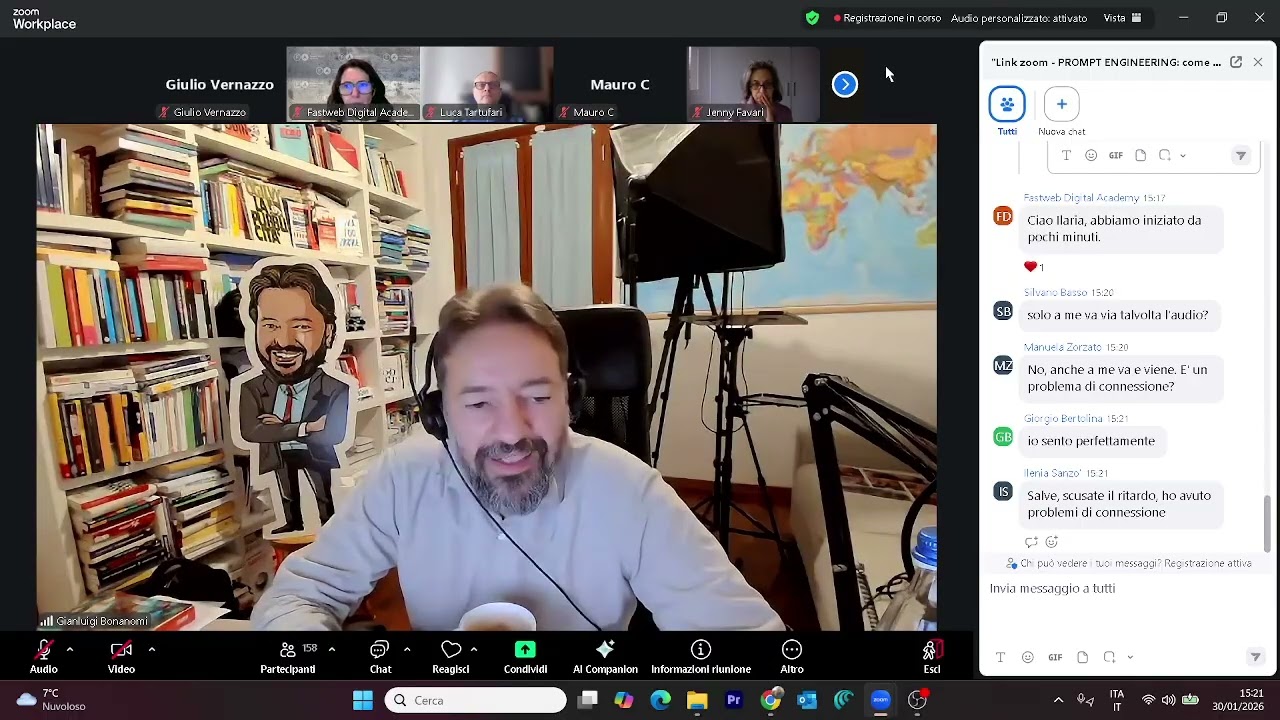Open Microsoft Edge from taskbar

pos(661,700)
